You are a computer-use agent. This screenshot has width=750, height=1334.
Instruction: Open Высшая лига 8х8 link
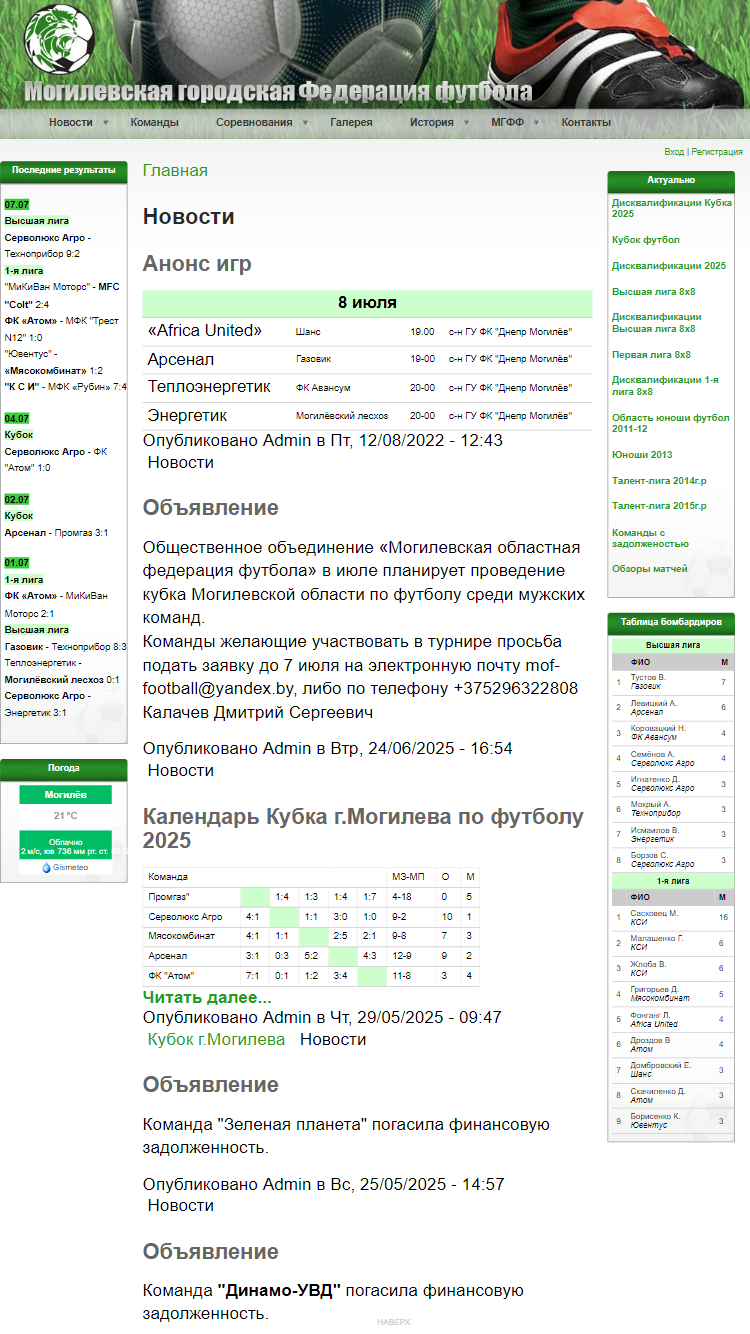(x=654, y=292)
